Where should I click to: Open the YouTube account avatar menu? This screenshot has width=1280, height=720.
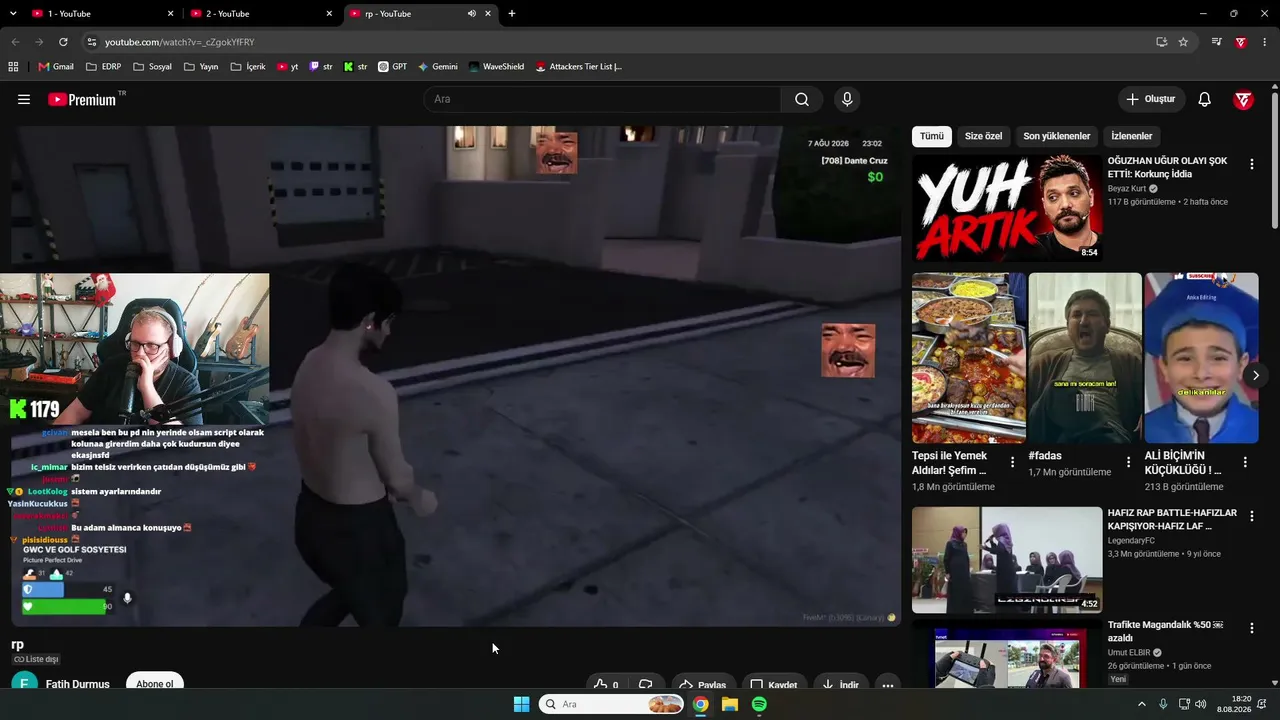1244,99
